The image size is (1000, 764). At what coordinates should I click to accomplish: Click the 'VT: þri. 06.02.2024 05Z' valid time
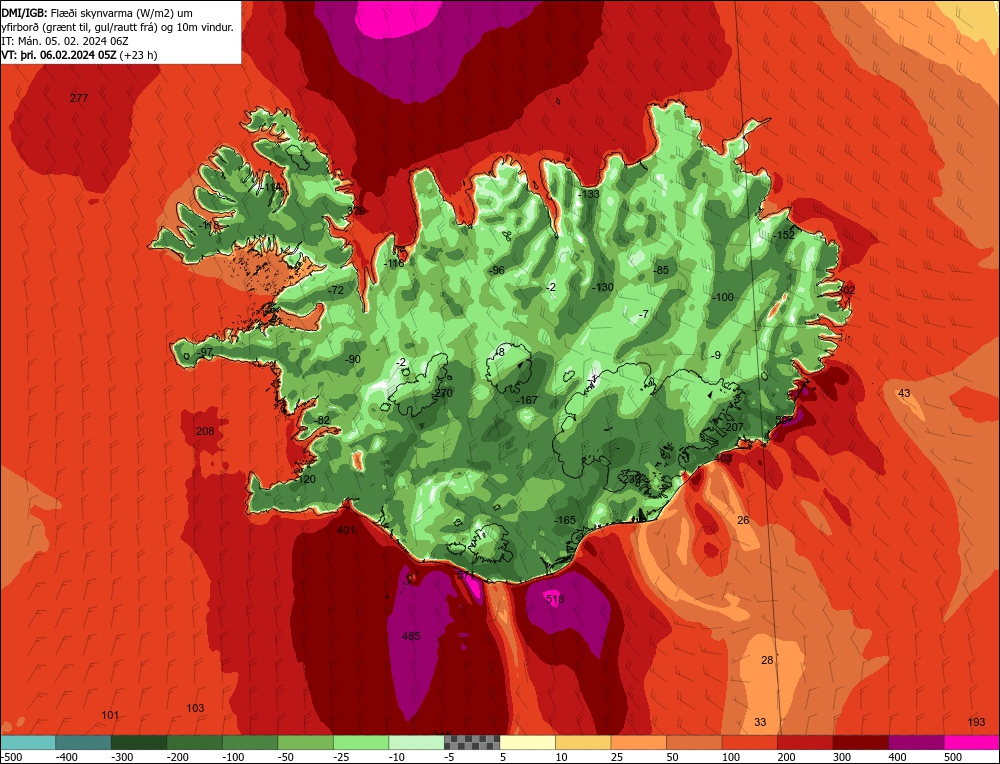59,55
